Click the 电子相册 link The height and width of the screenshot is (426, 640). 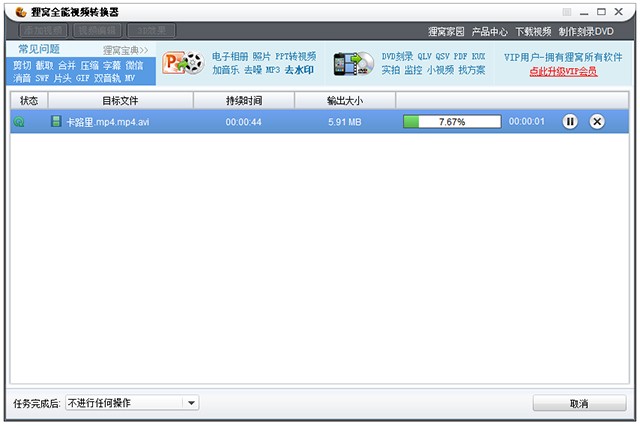230,56
